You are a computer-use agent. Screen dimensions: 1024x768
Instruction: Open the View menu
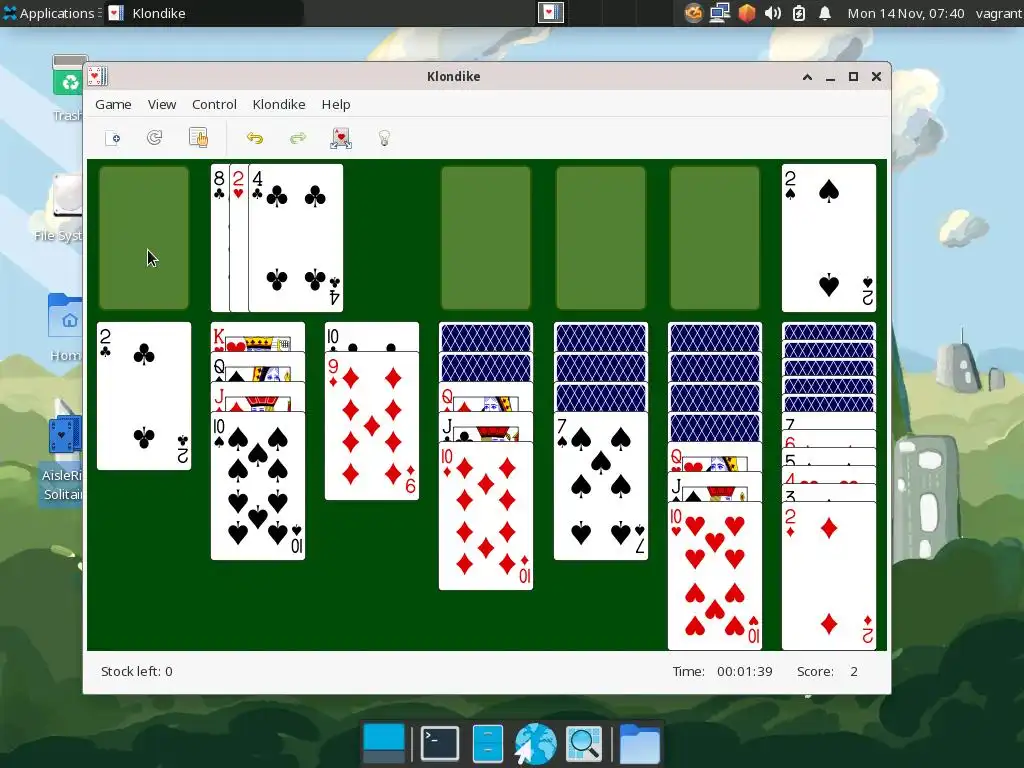[161, 104]
